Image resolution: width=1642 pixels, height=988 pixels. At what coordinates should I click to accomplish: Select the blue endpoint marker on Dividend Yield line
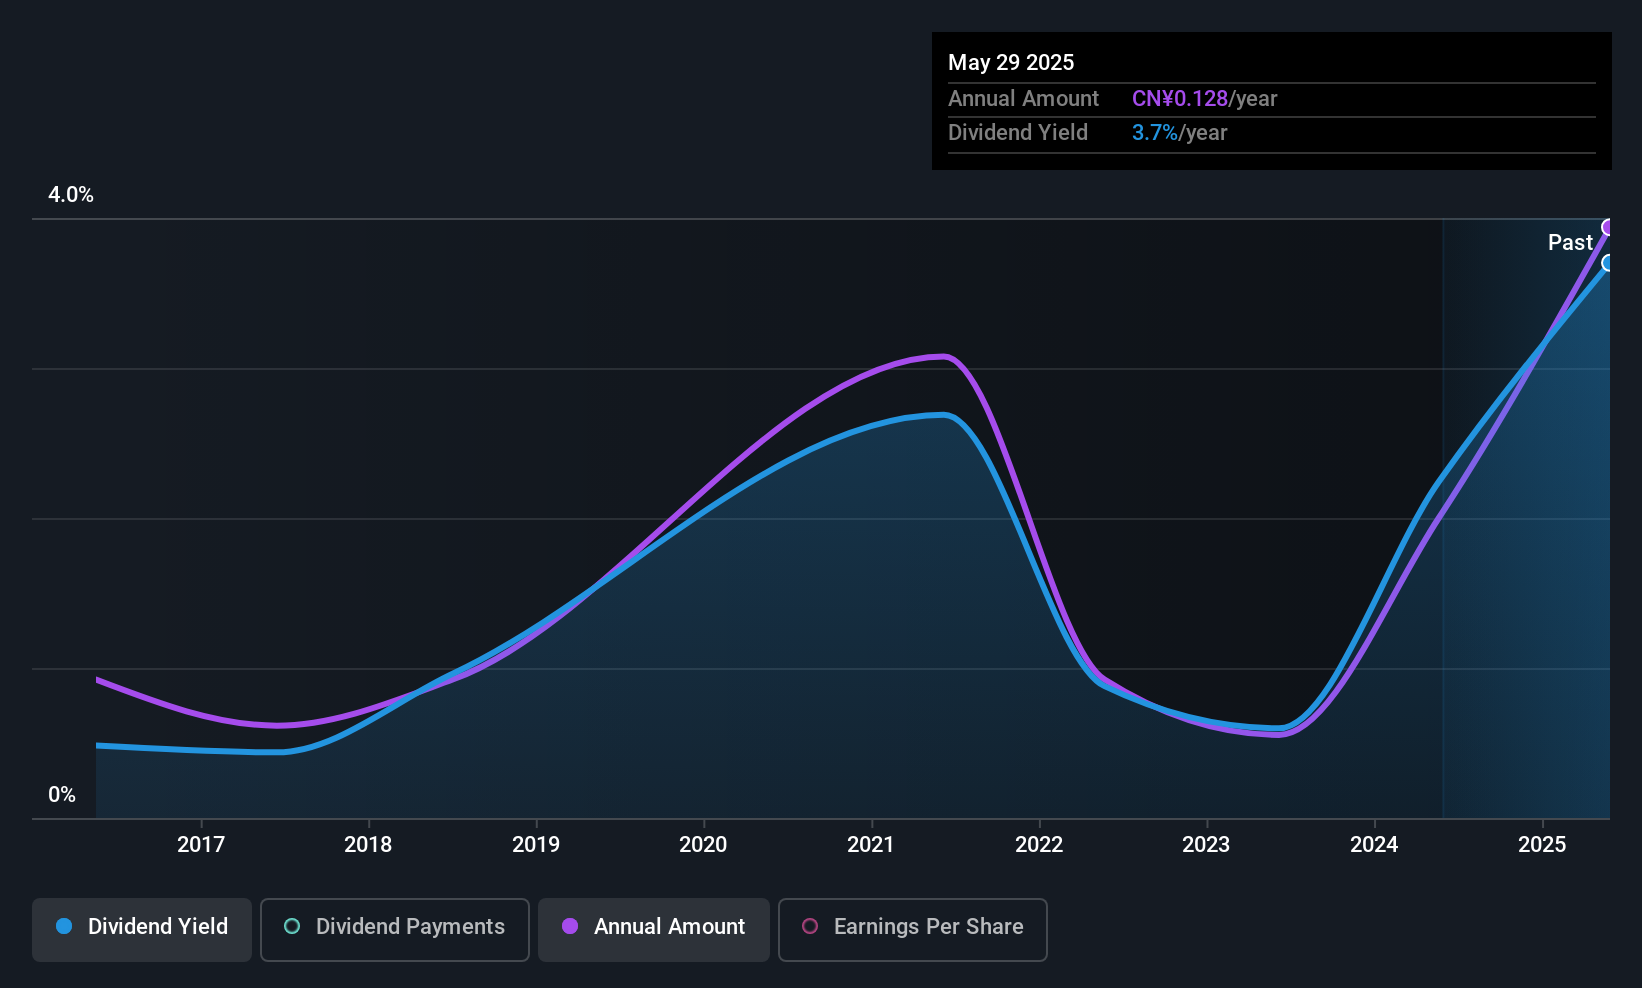[x=1608, y=263]
